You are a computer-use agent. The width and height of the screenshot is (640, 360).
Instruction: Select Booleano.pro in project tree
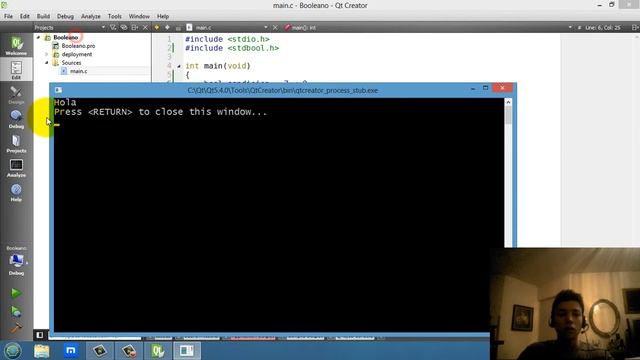click(78, 46)
